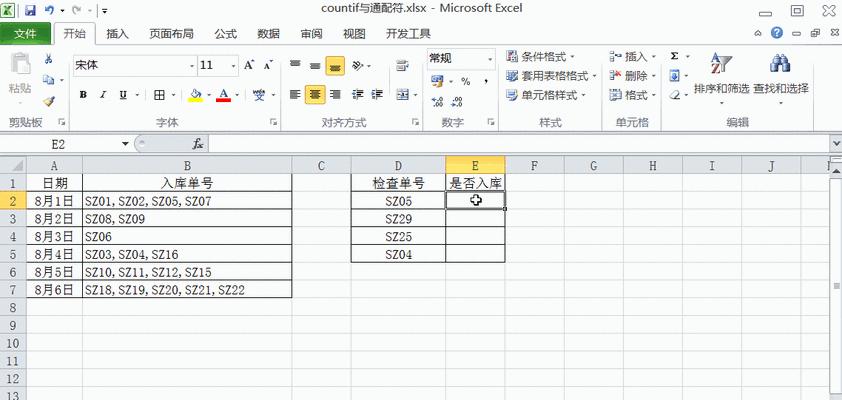Image resolution: width=842 pixels, height=400 pixels.
Task: Click the 套用表格格式 button
Action: pos(552,76)
